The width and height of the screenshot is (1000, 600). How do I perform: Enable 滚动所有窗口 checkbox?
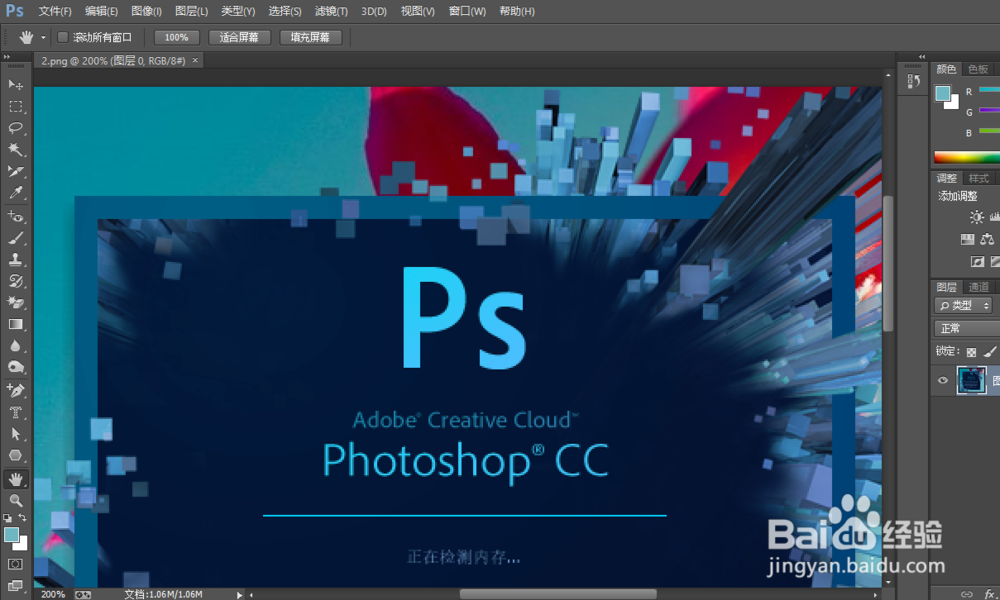coord(62,37)
